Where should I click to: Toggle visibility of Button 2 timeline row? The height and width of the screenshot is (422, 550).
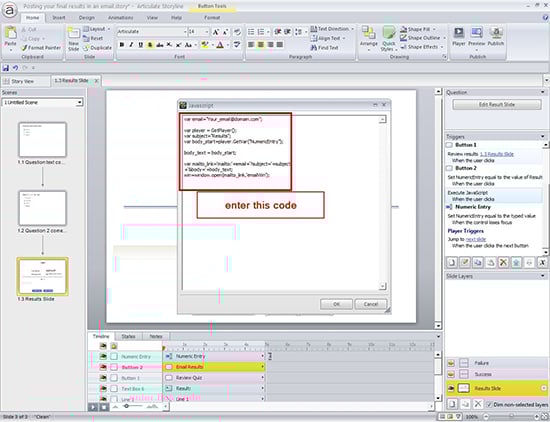tap(103, 367)
